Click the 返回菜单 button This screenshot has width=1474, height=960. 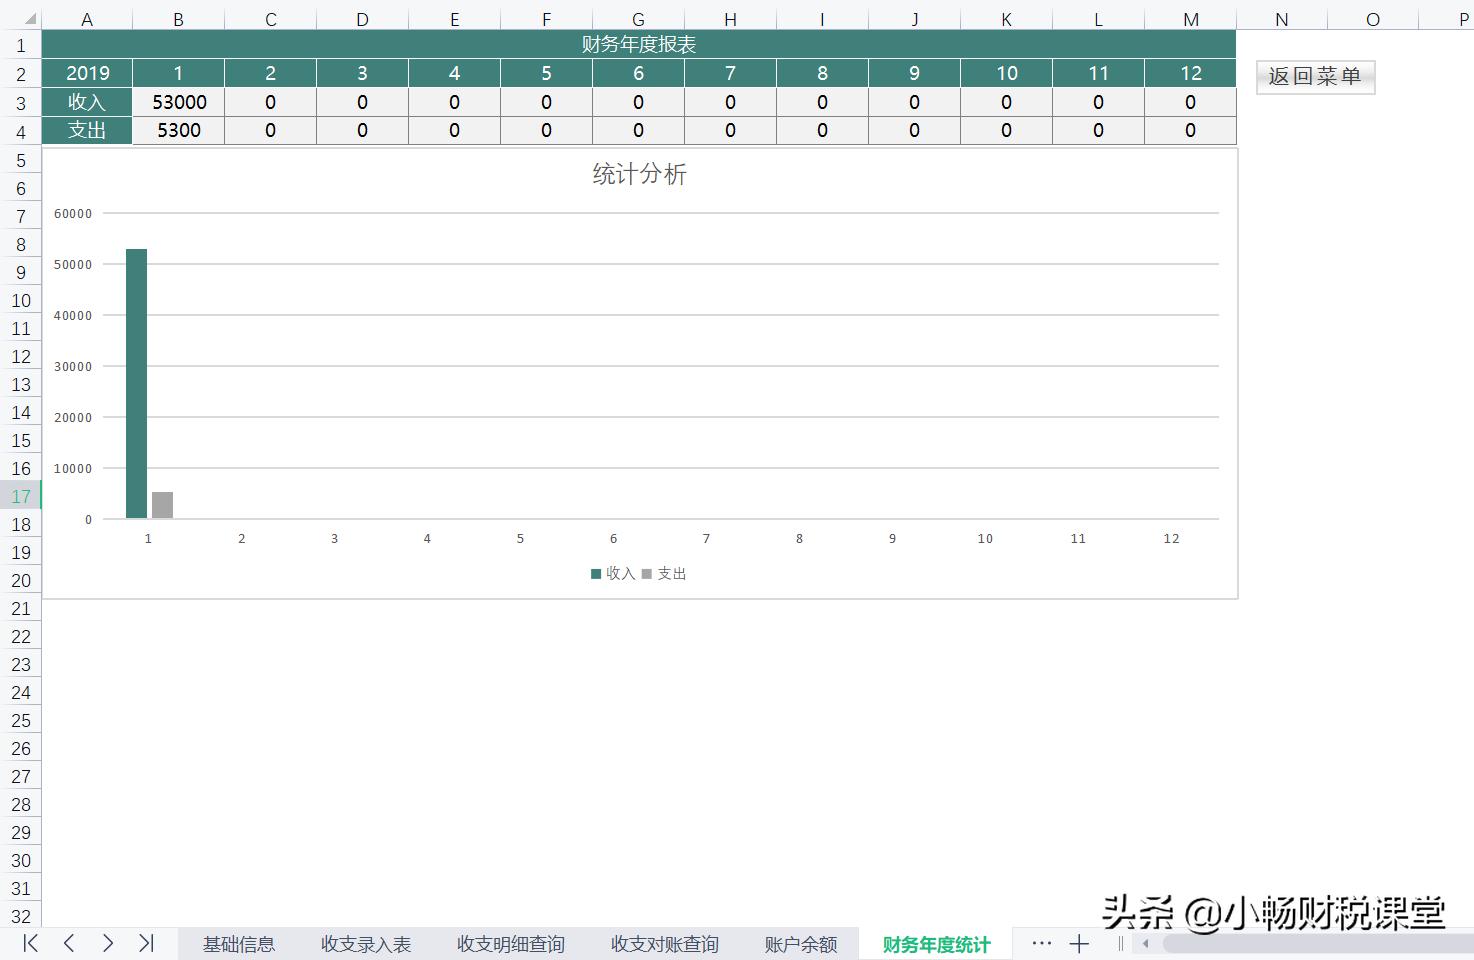click(1315, 76)
